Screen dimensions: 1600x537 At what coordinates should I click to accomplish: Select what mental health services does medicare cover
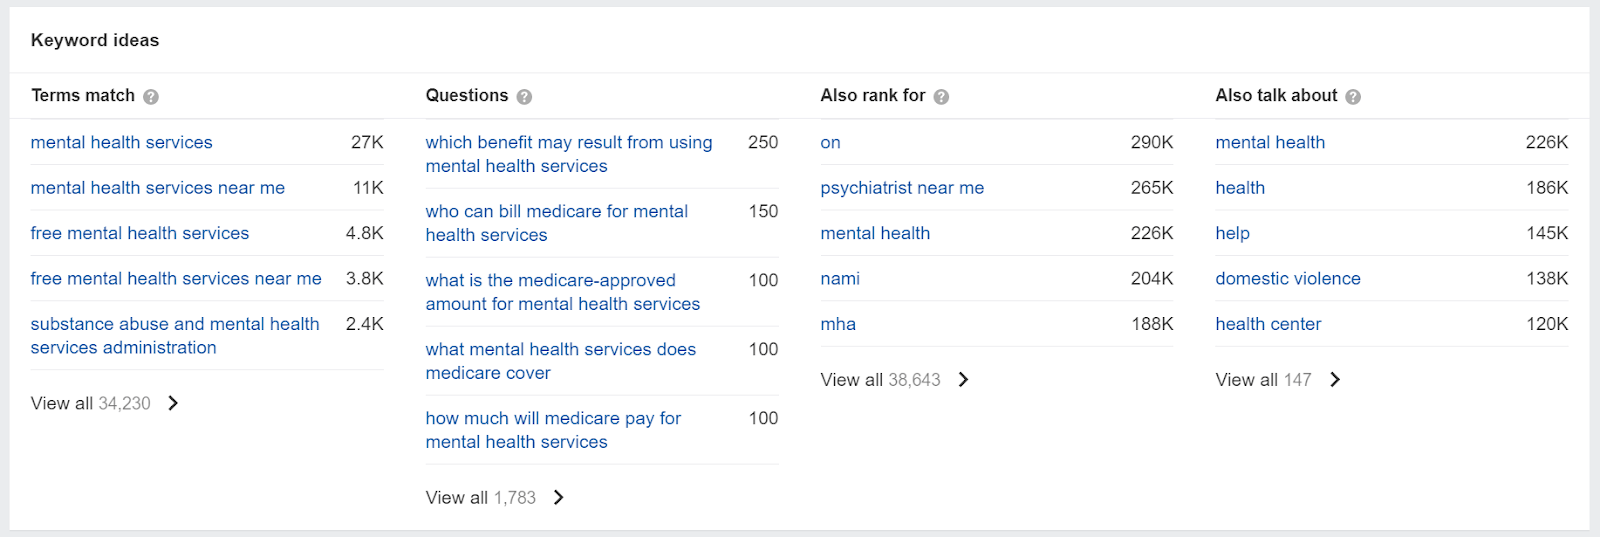pos(561,361)
